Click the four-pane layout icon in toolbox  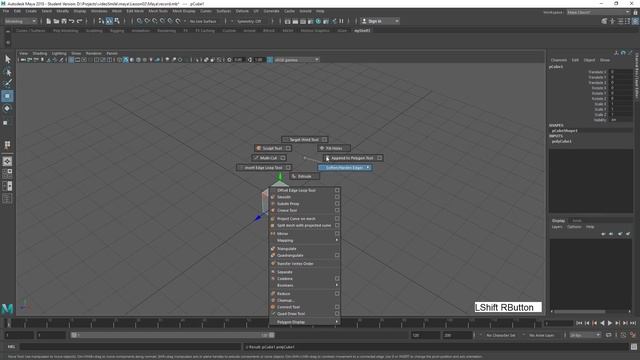coord(7,173)
